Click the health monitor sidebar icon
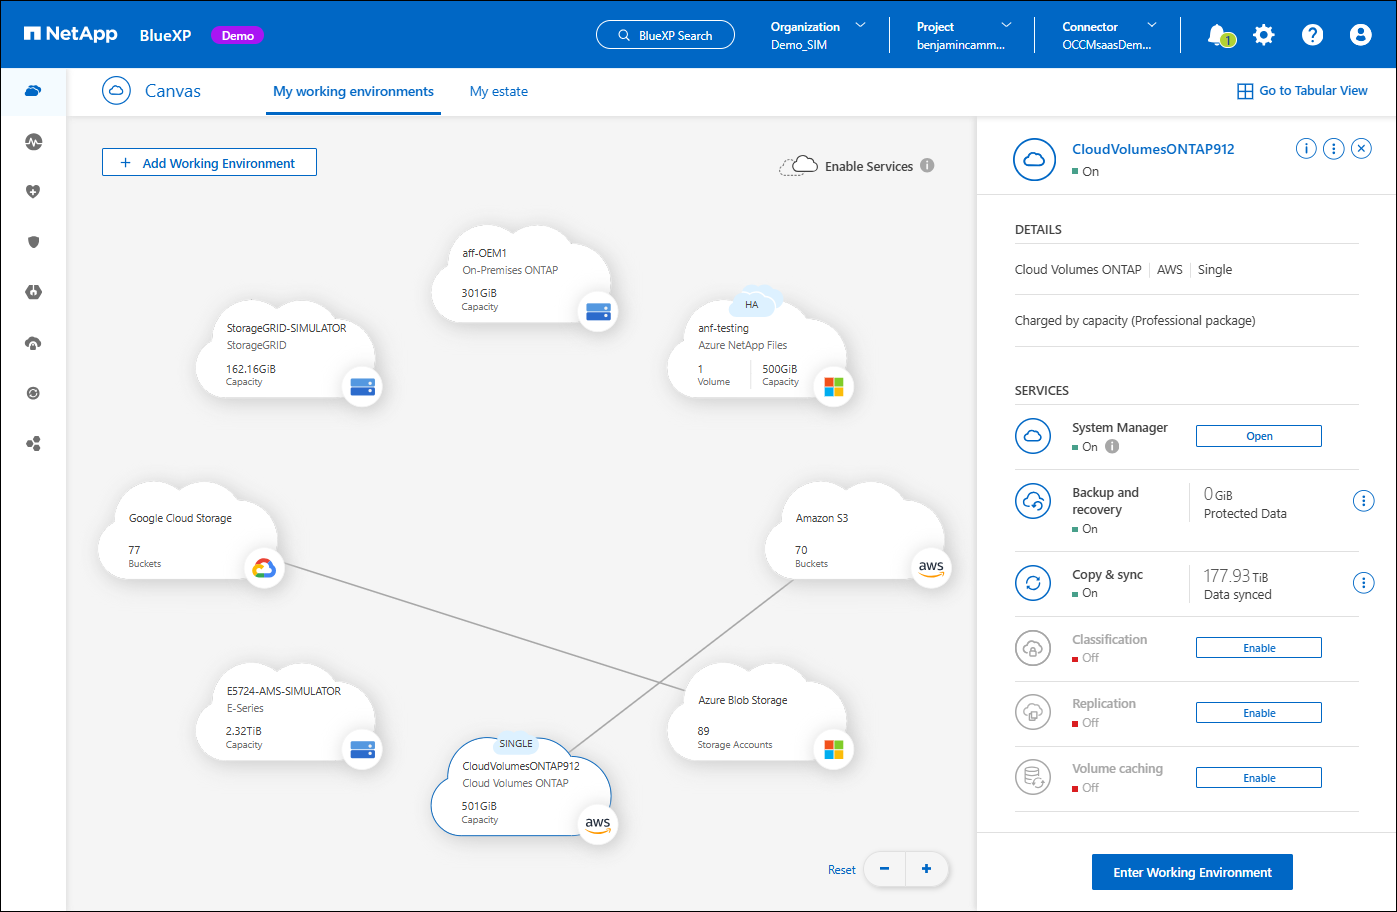Screen dimensions: 1397x912 point(33,142)
